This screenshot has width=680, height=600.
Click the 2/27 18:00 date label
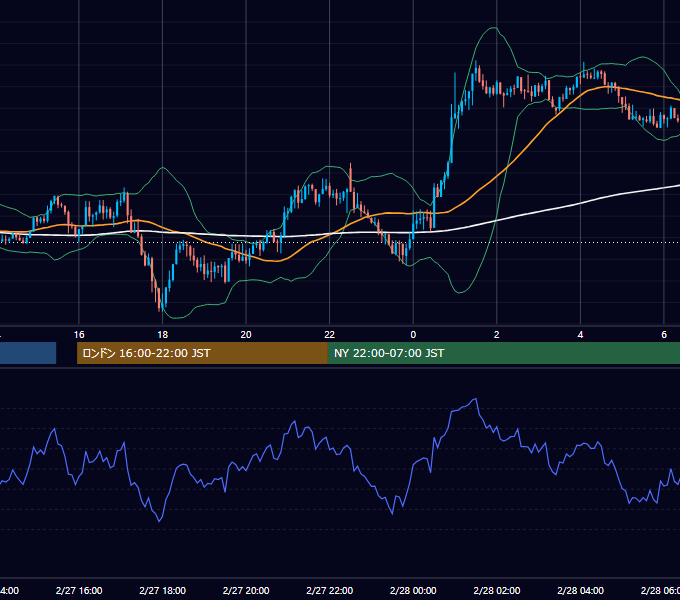[163, 590]
